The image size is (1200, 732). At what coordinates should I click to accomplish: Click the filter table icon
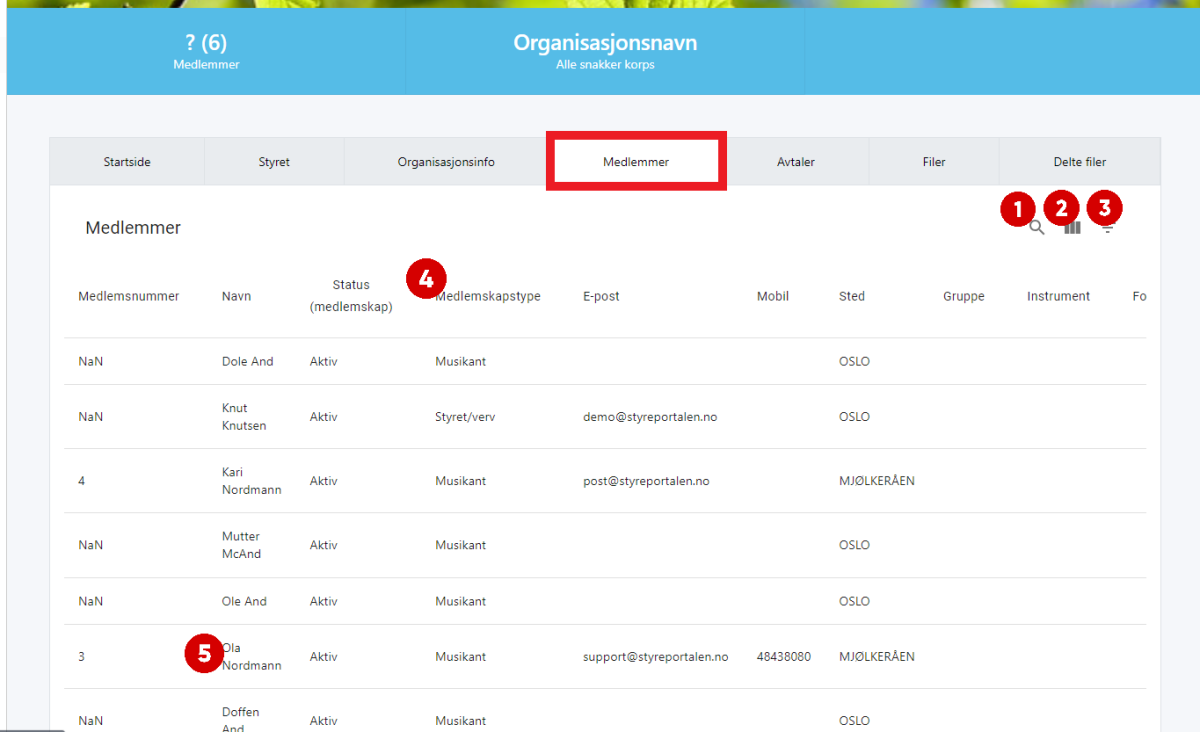pyautogui.click(x=1108, y=229)
